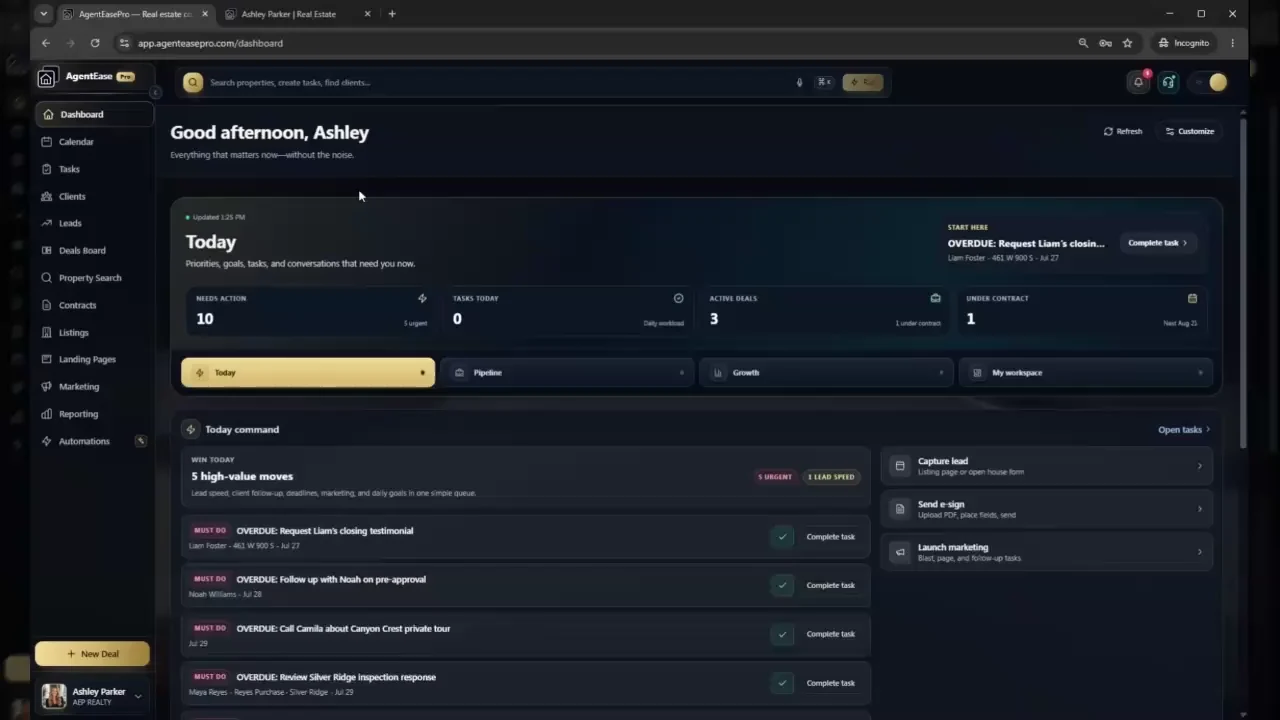Viewport: 1280px width, 720px height.
Task: Click the New Deal button
Action: click(x=92, y=654)
